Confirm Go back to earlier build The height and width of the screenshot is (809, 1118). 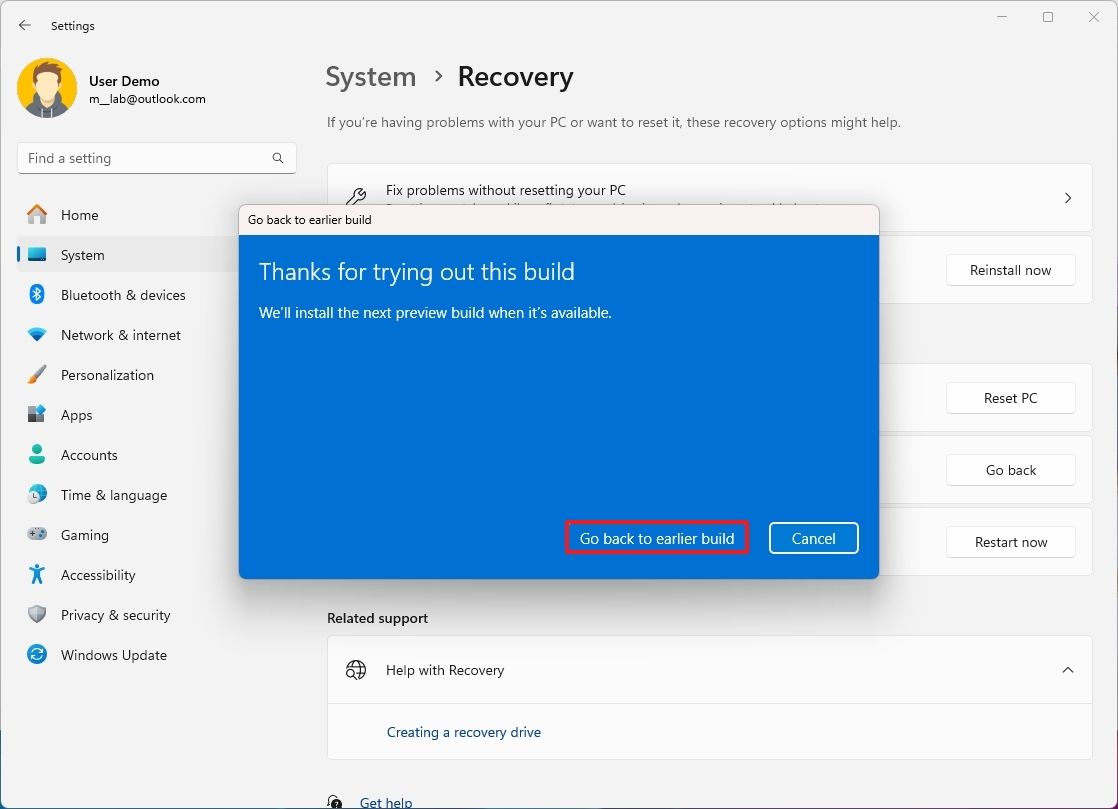click(x=656, y=538)
